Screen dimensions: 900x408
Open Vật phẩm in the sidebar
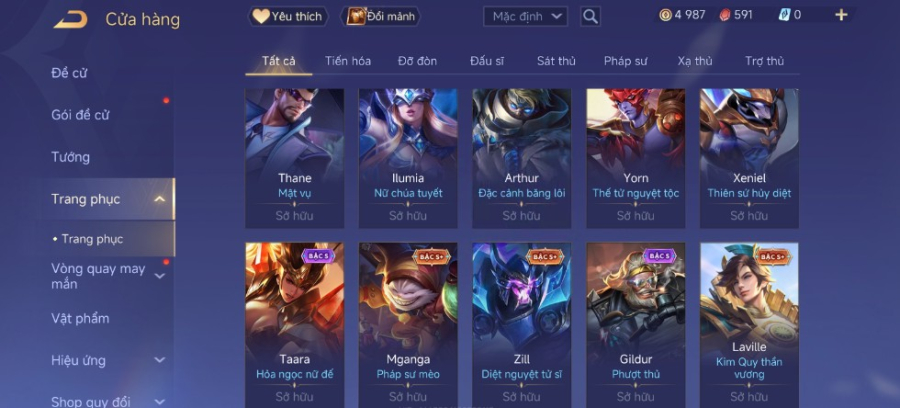(80, 318)
